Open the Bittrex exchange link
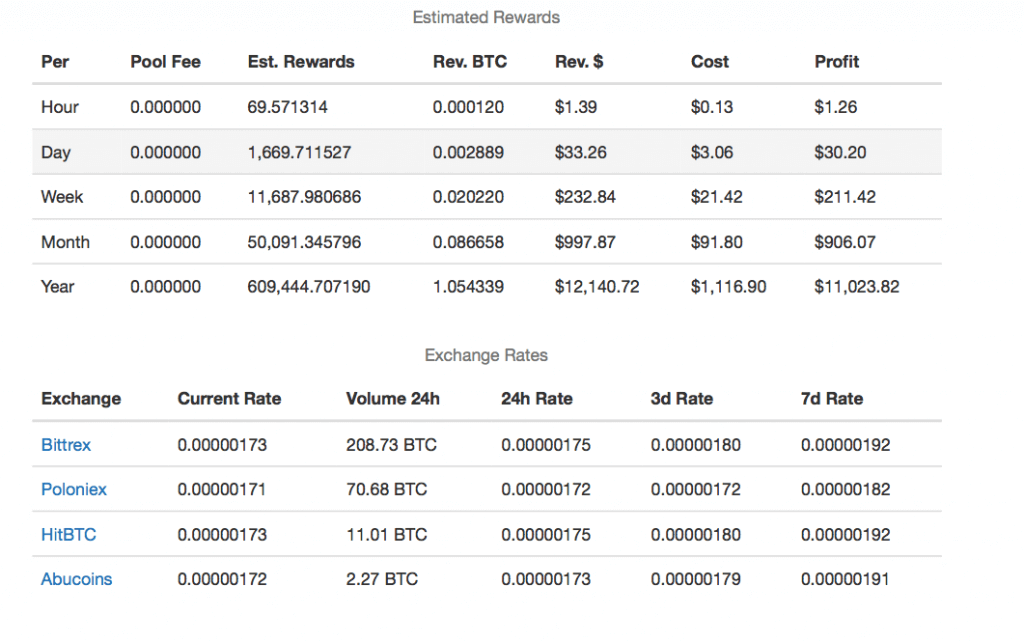This screenshot has width=1024, height=642. (66, 445)
